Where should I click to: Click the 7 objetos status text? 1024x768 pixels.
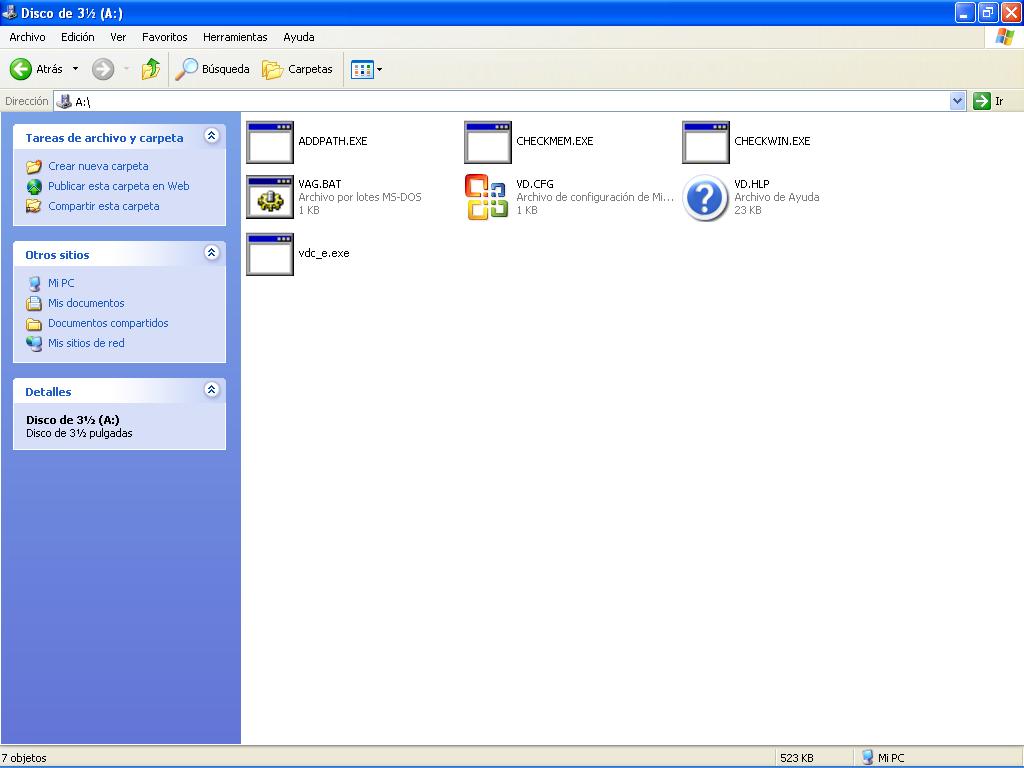pos(24,758)
